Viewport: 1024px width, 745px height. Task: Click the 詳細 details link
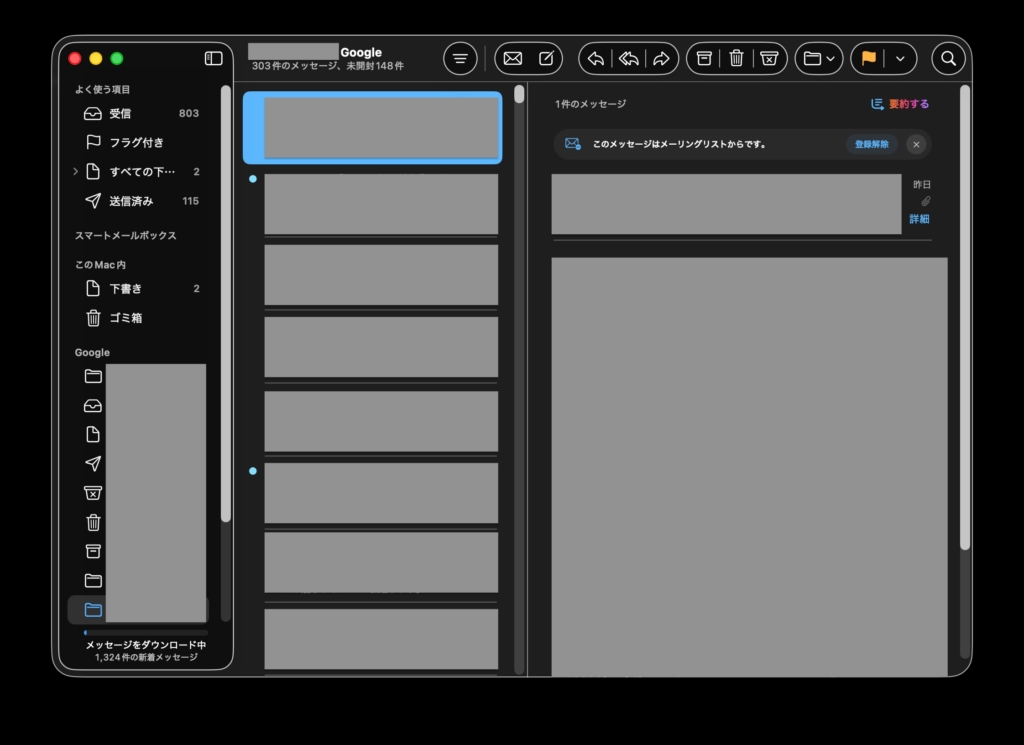click(919, 219)
